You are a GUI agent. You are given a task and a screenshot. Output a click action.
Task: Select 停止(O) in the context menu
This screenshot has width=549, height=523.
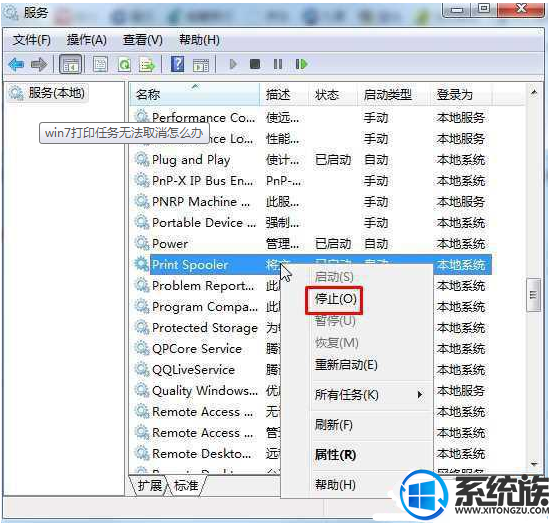(335, 299)
